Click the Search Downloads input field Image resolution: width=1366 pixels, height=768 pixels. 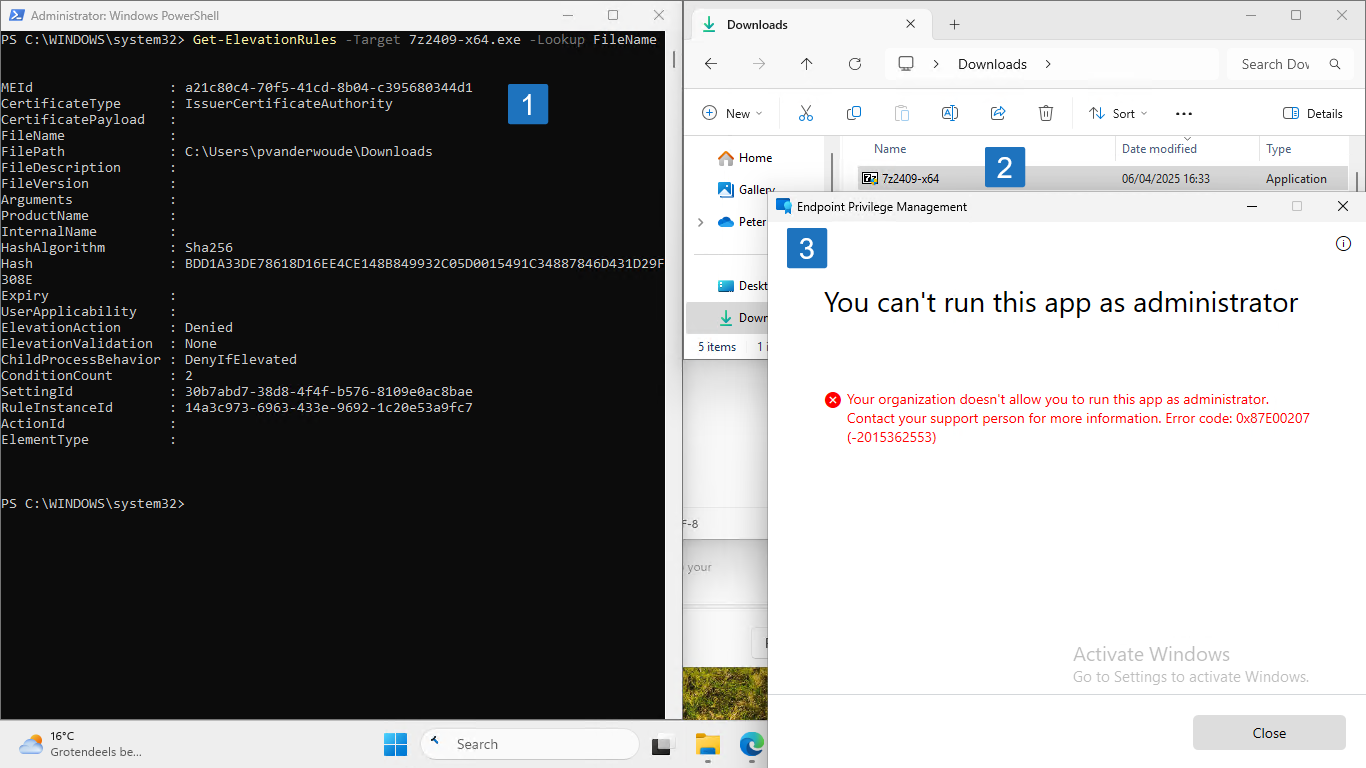(x=1276, y=64)
